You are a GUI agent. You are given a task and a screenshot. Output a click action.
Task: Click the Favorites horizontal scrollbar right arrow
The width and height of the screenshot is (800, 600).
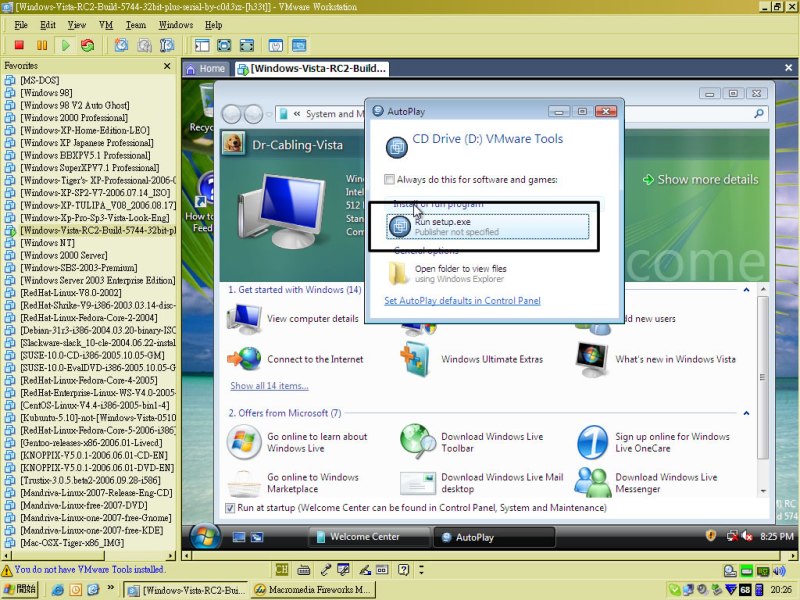(171, 555)
